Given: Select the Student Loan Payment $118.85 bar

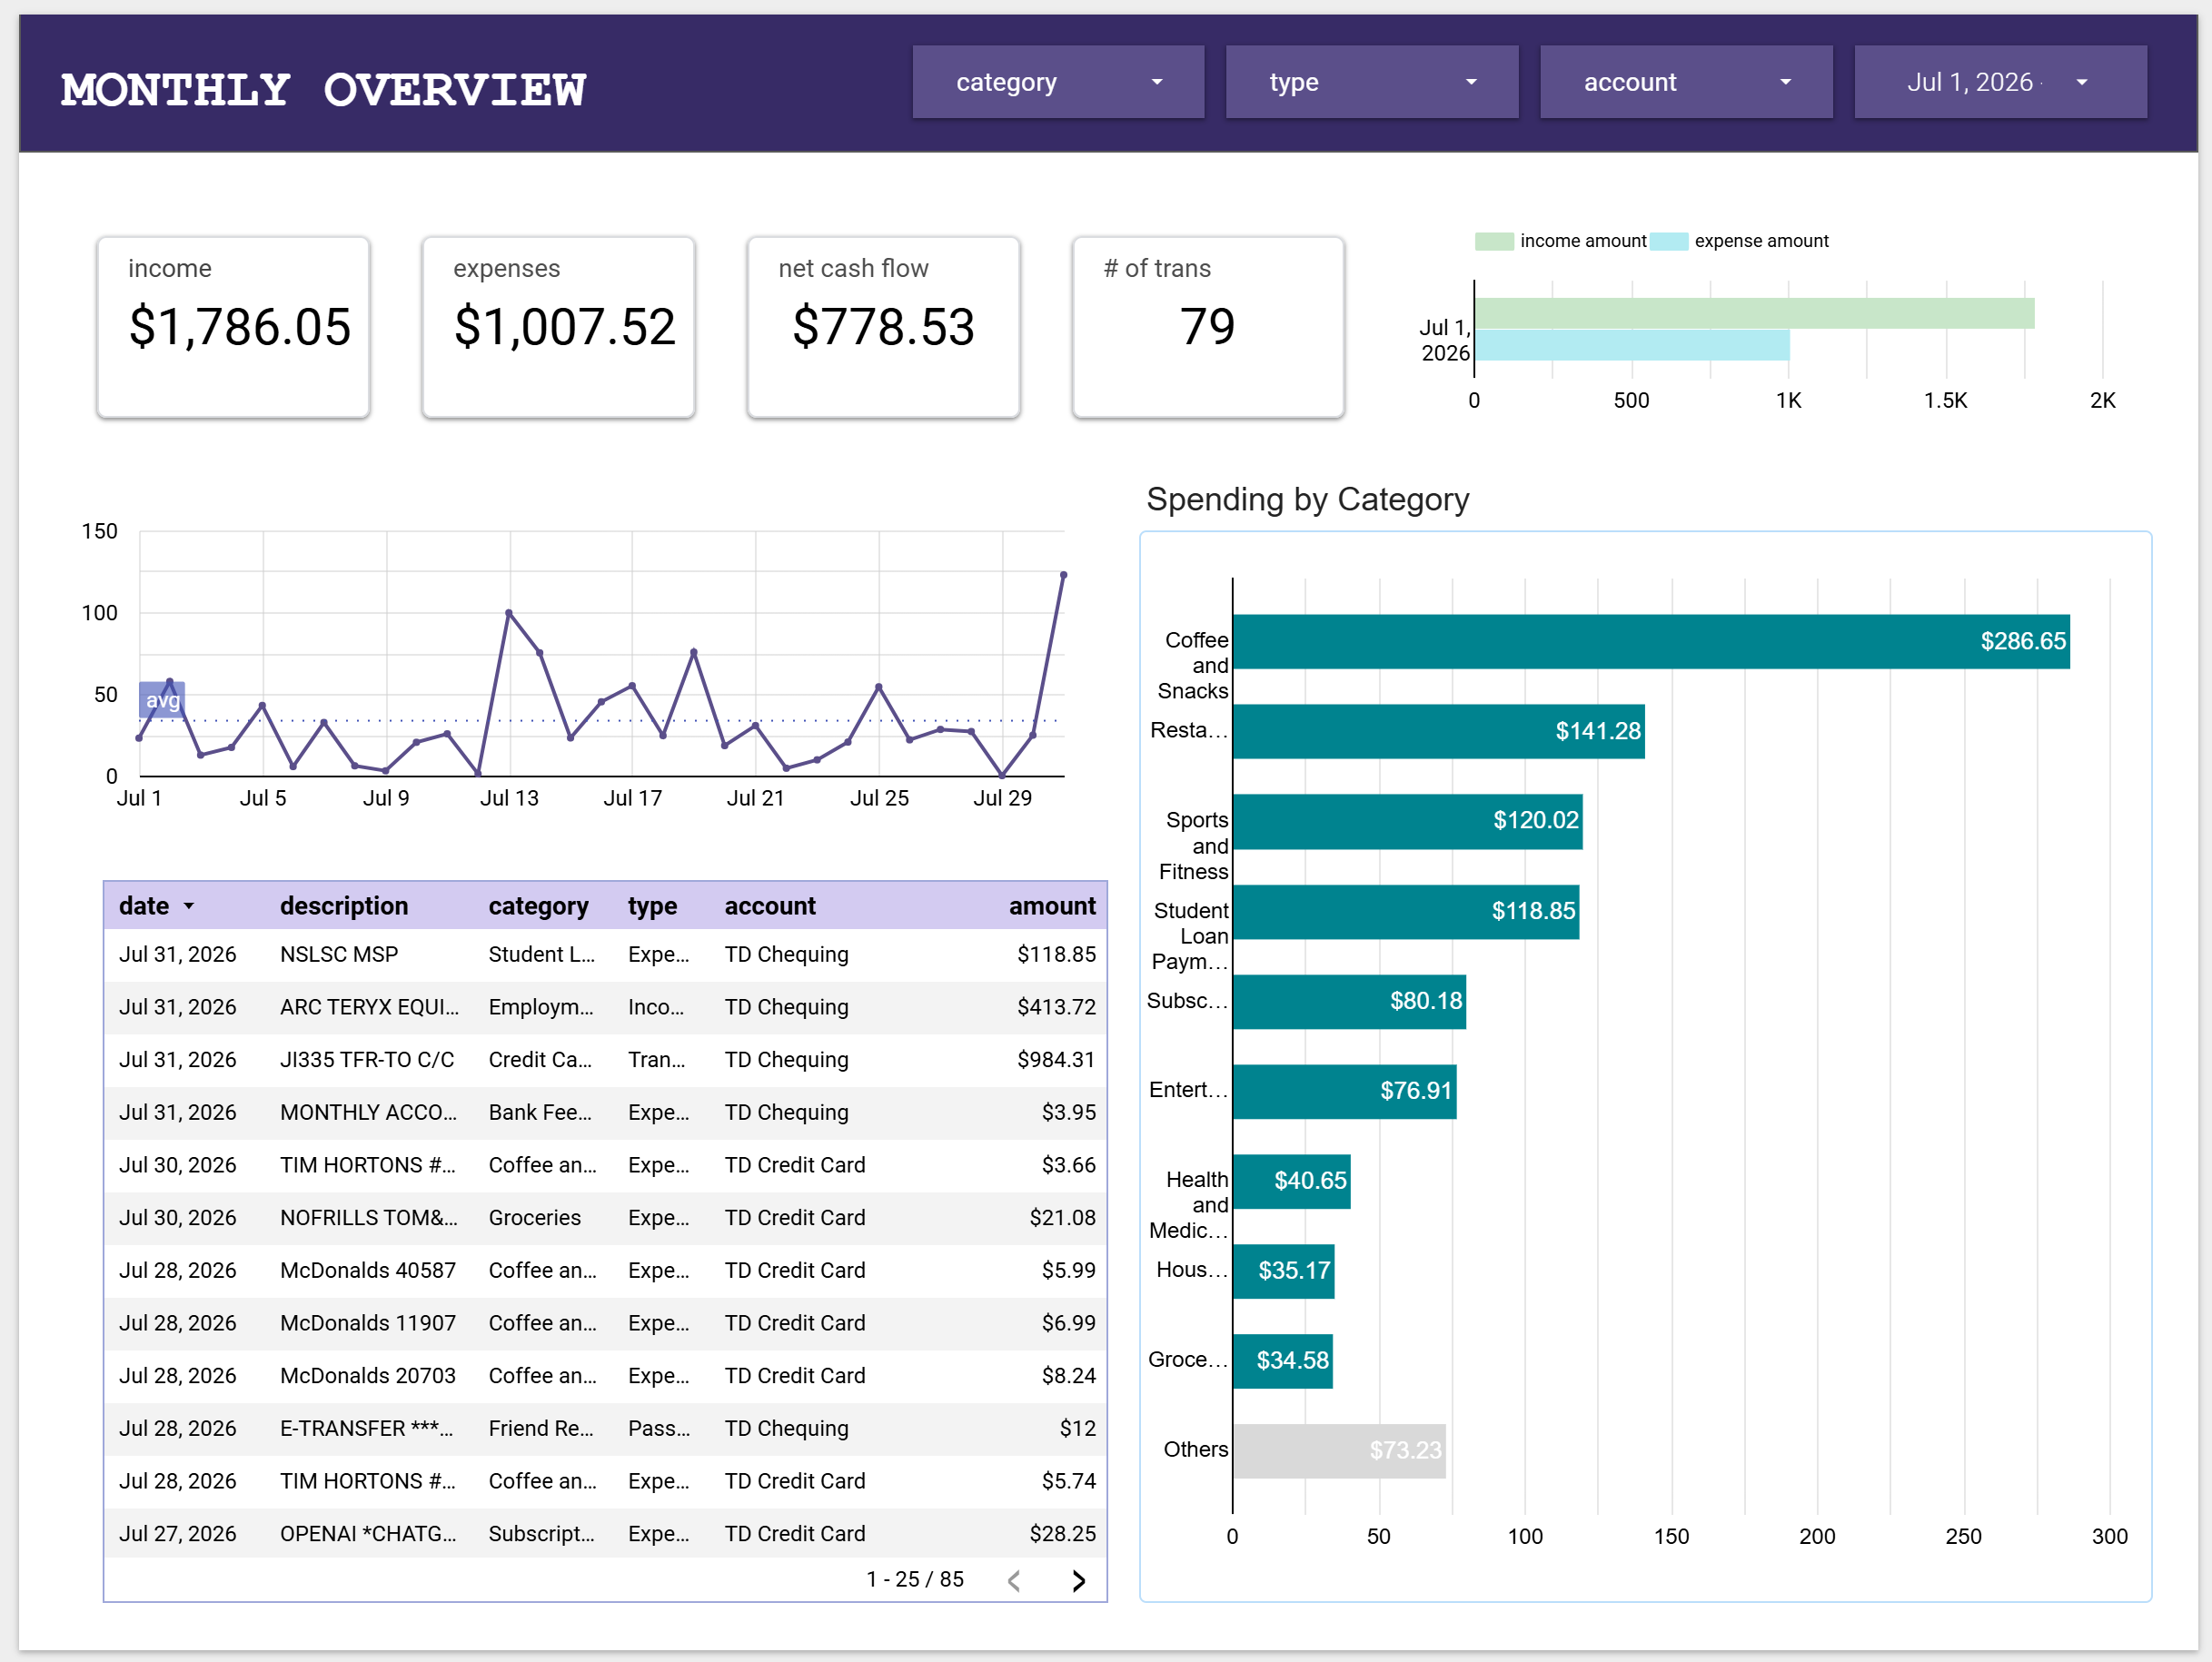Looking at the screenshot, I should point(1406,911).
